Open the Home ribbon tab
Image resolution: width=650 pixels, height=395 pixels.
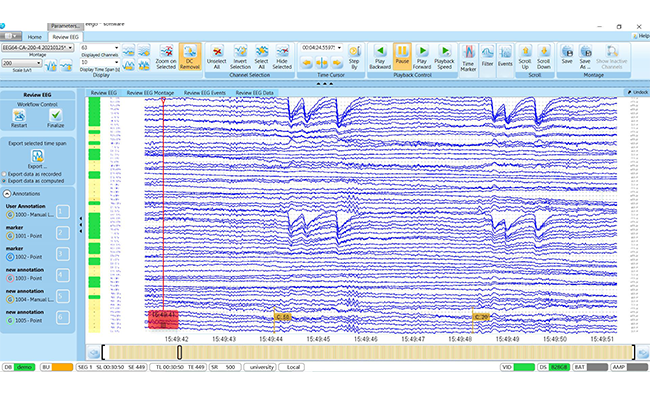click(34, 37)
